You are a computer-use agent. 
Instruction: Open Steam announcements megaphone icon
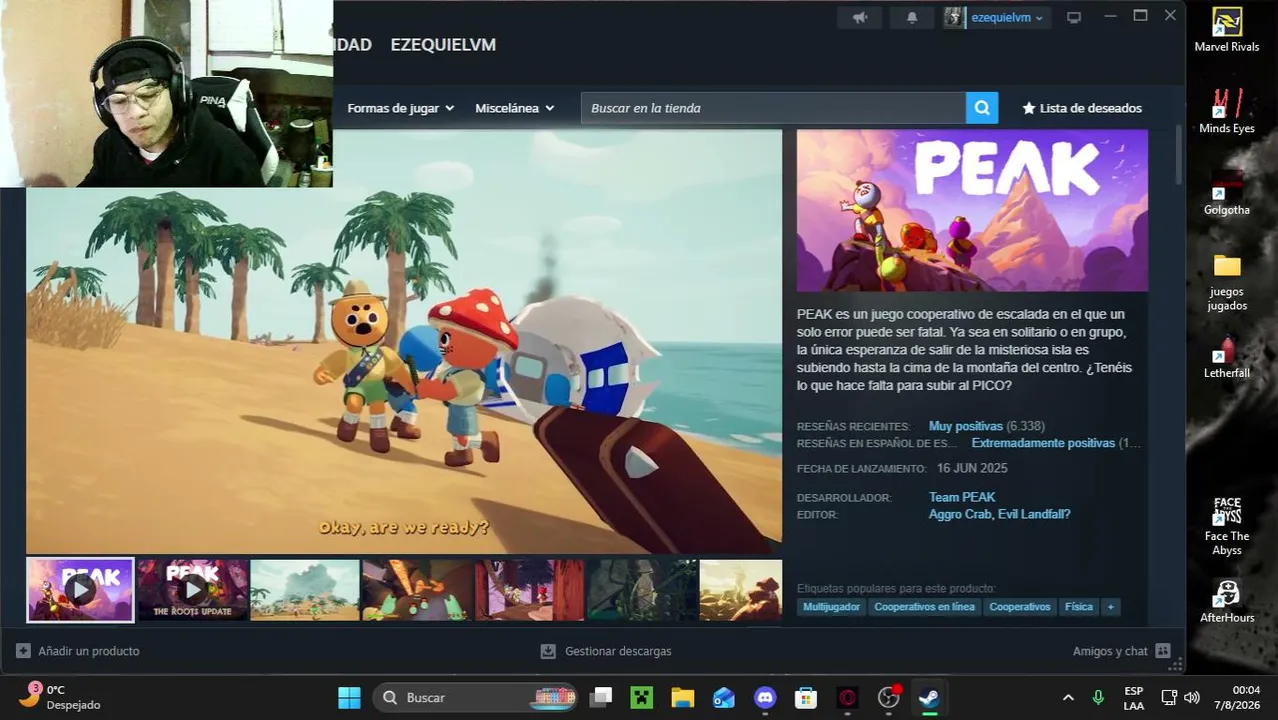tap(860, 18)
